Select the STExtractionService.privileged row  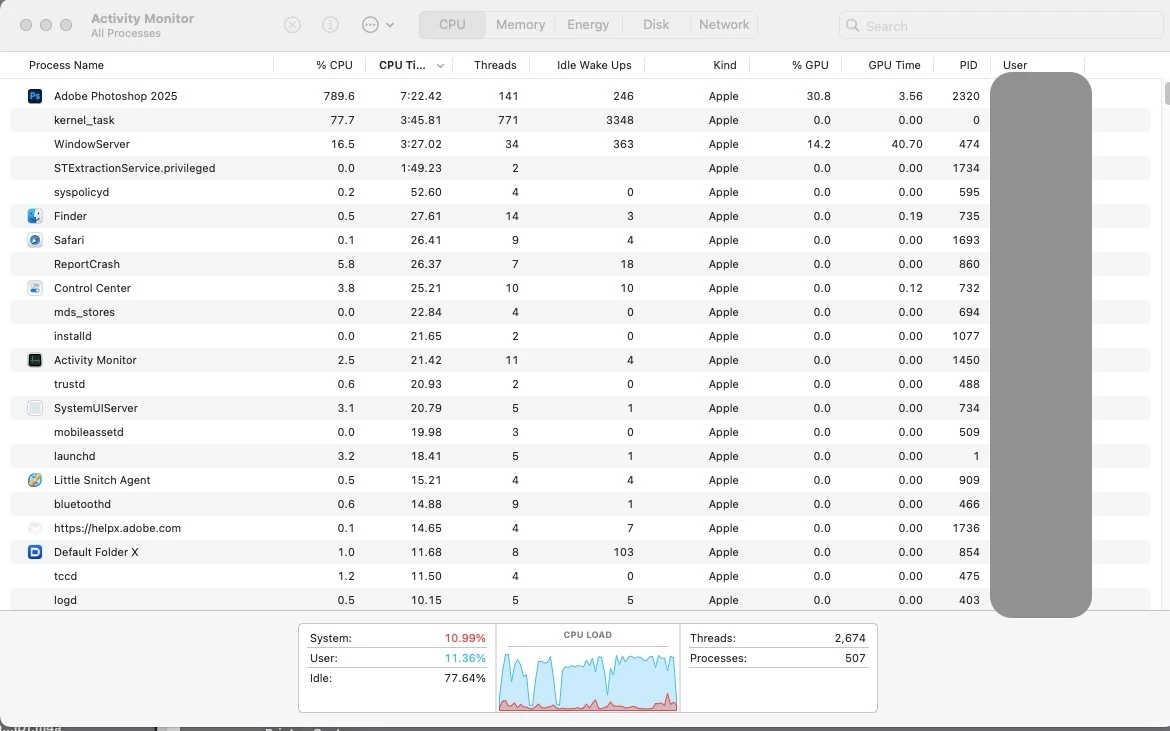click(581, 168)
